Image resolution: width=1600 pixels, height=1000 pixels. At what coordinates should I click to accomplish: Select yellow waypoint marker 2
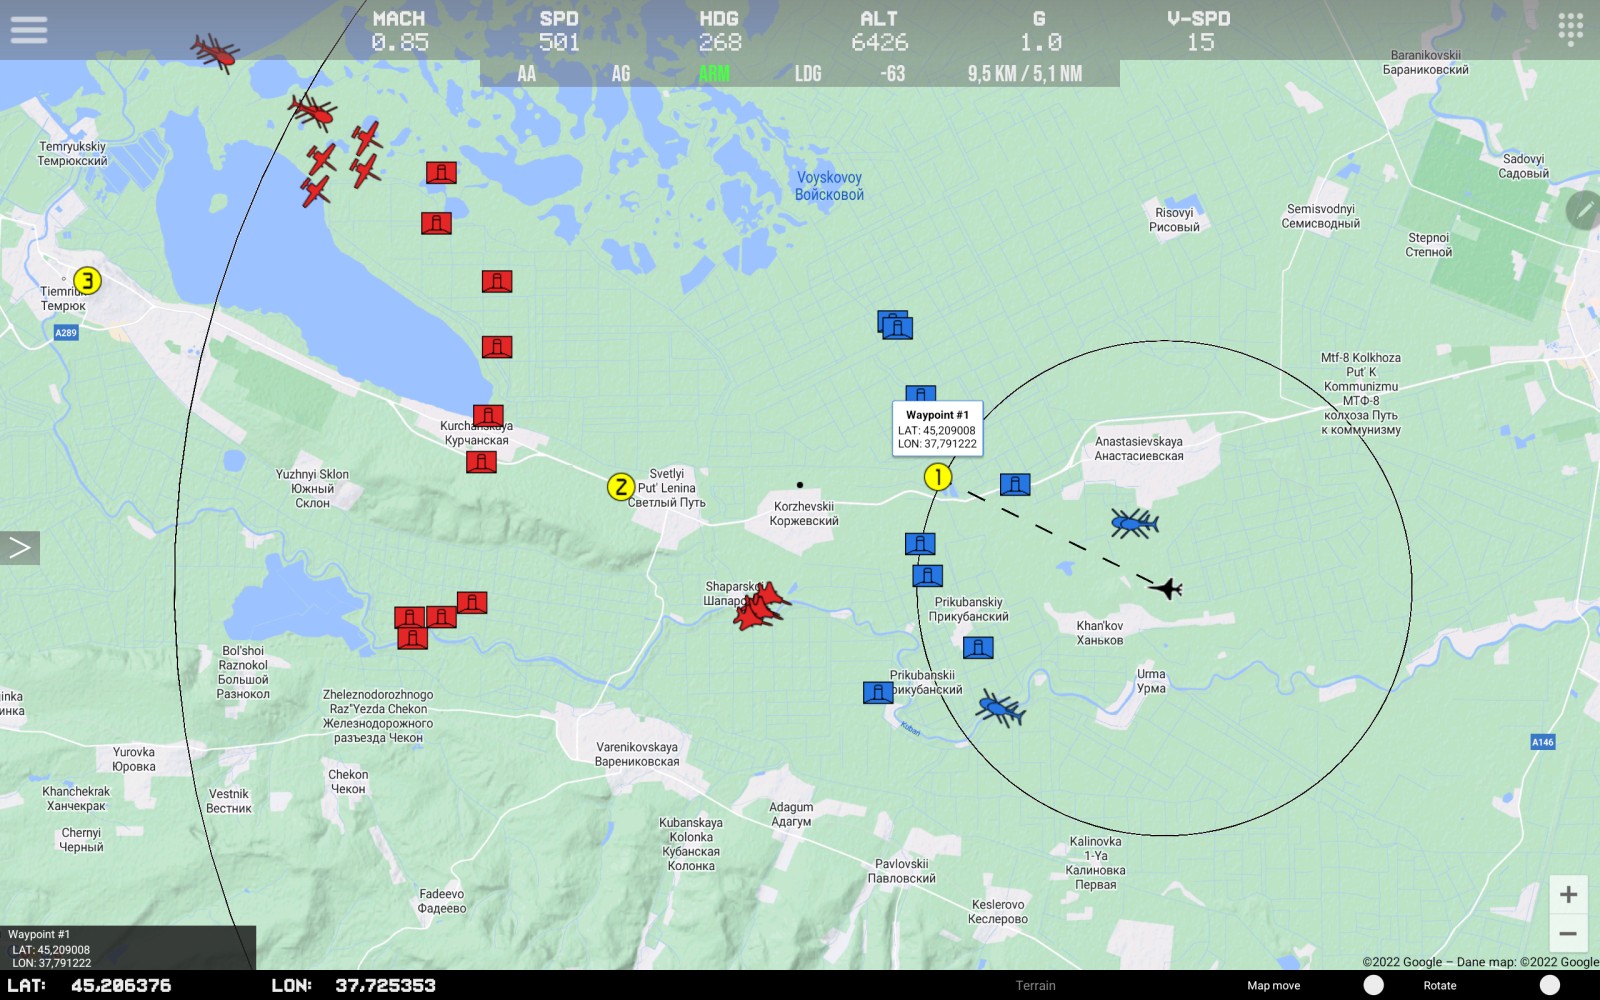pyautogui.click(x=621, y=487)
